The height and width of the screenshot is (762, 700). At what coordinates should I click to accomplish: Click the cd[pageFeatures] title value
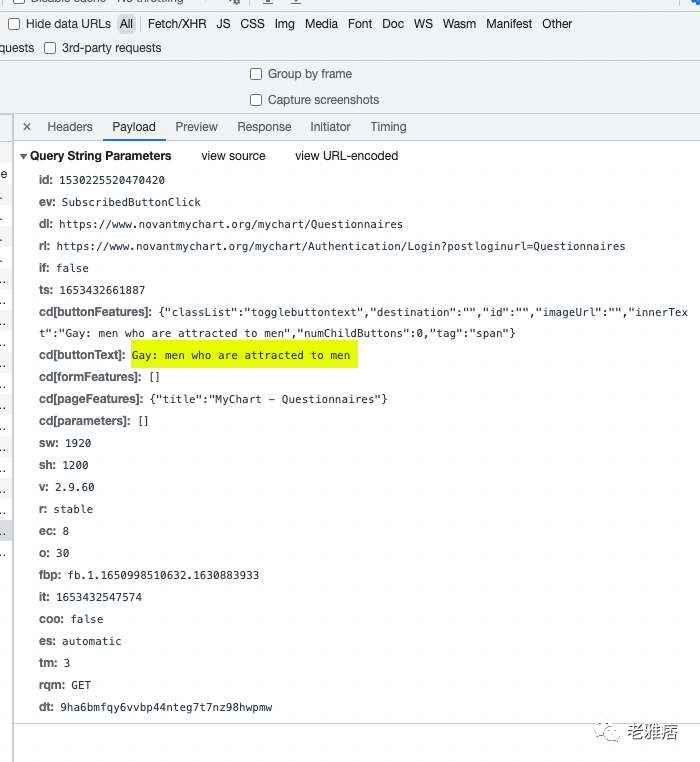[269, 399]
